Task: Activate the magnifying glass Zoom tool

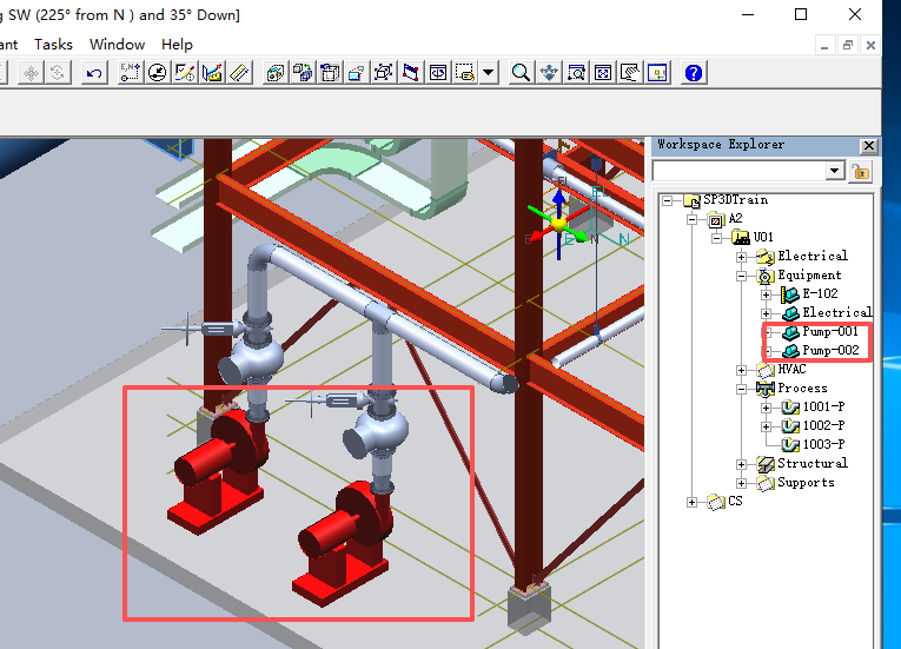Action: pos(521,73)
